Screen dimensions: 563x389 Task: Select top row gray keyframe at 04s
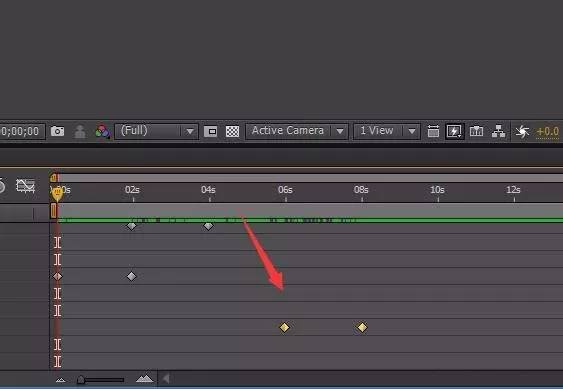point(208,226)
